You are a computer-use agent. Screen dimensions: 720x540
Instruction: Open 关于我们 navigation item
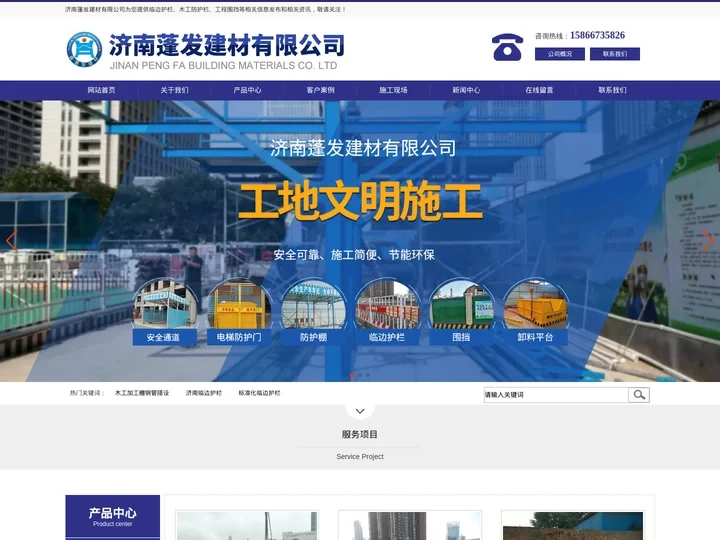[174, 90]
